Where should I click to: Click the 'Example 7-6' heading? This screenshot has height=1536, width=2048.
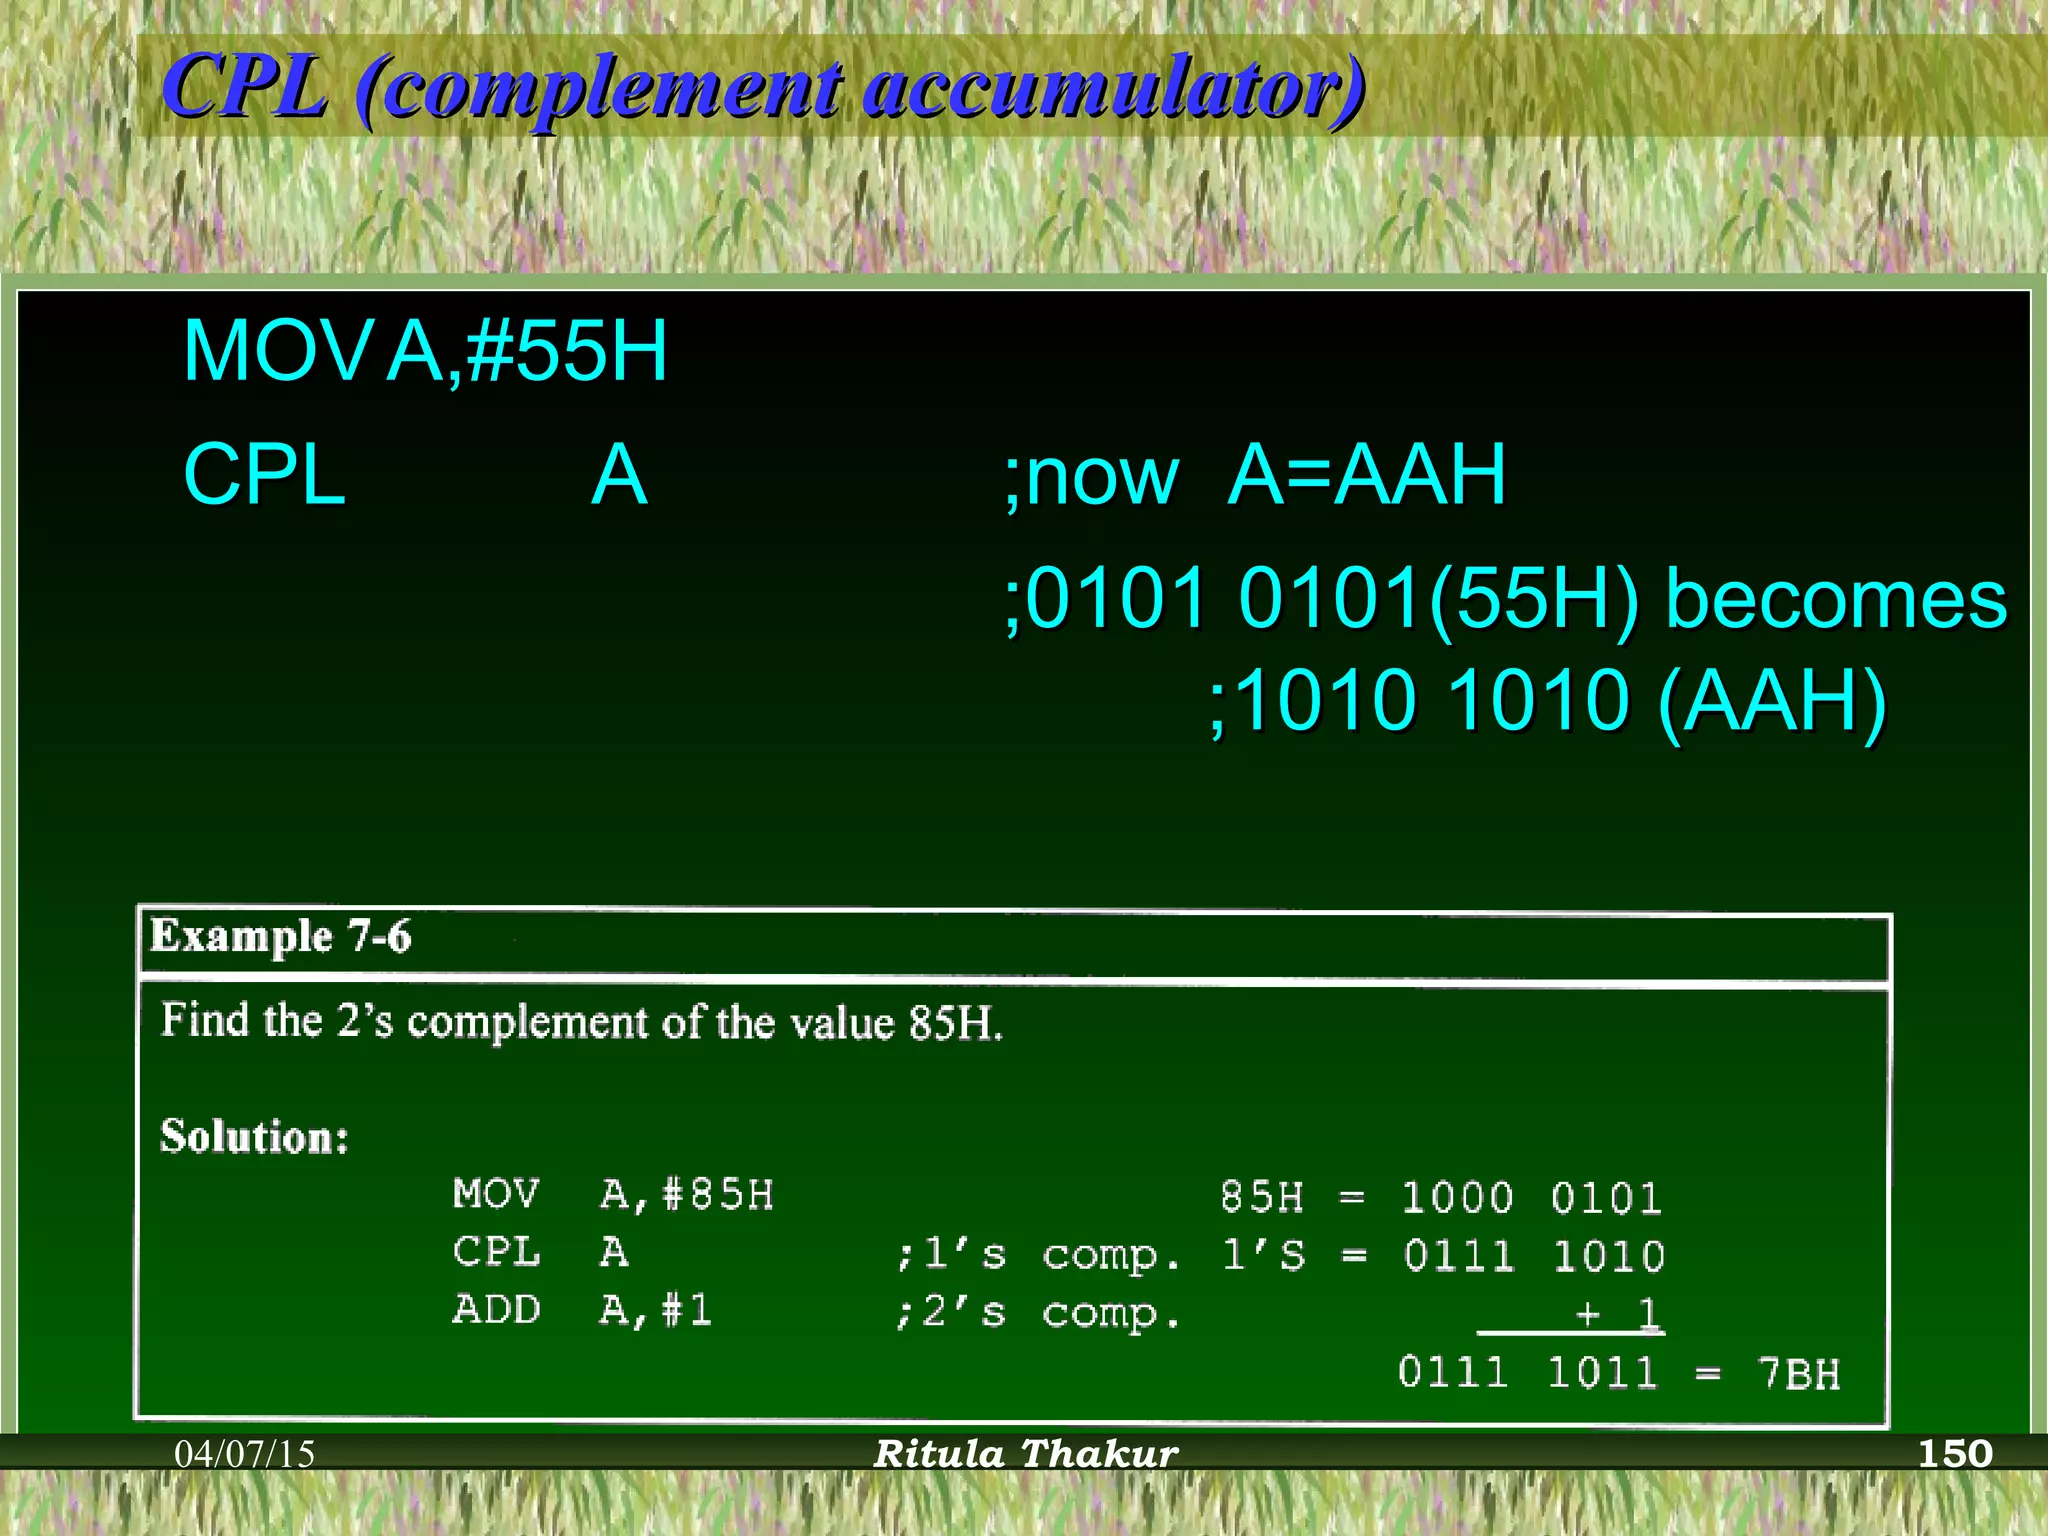pyautogui.click(x=281, y=937)
